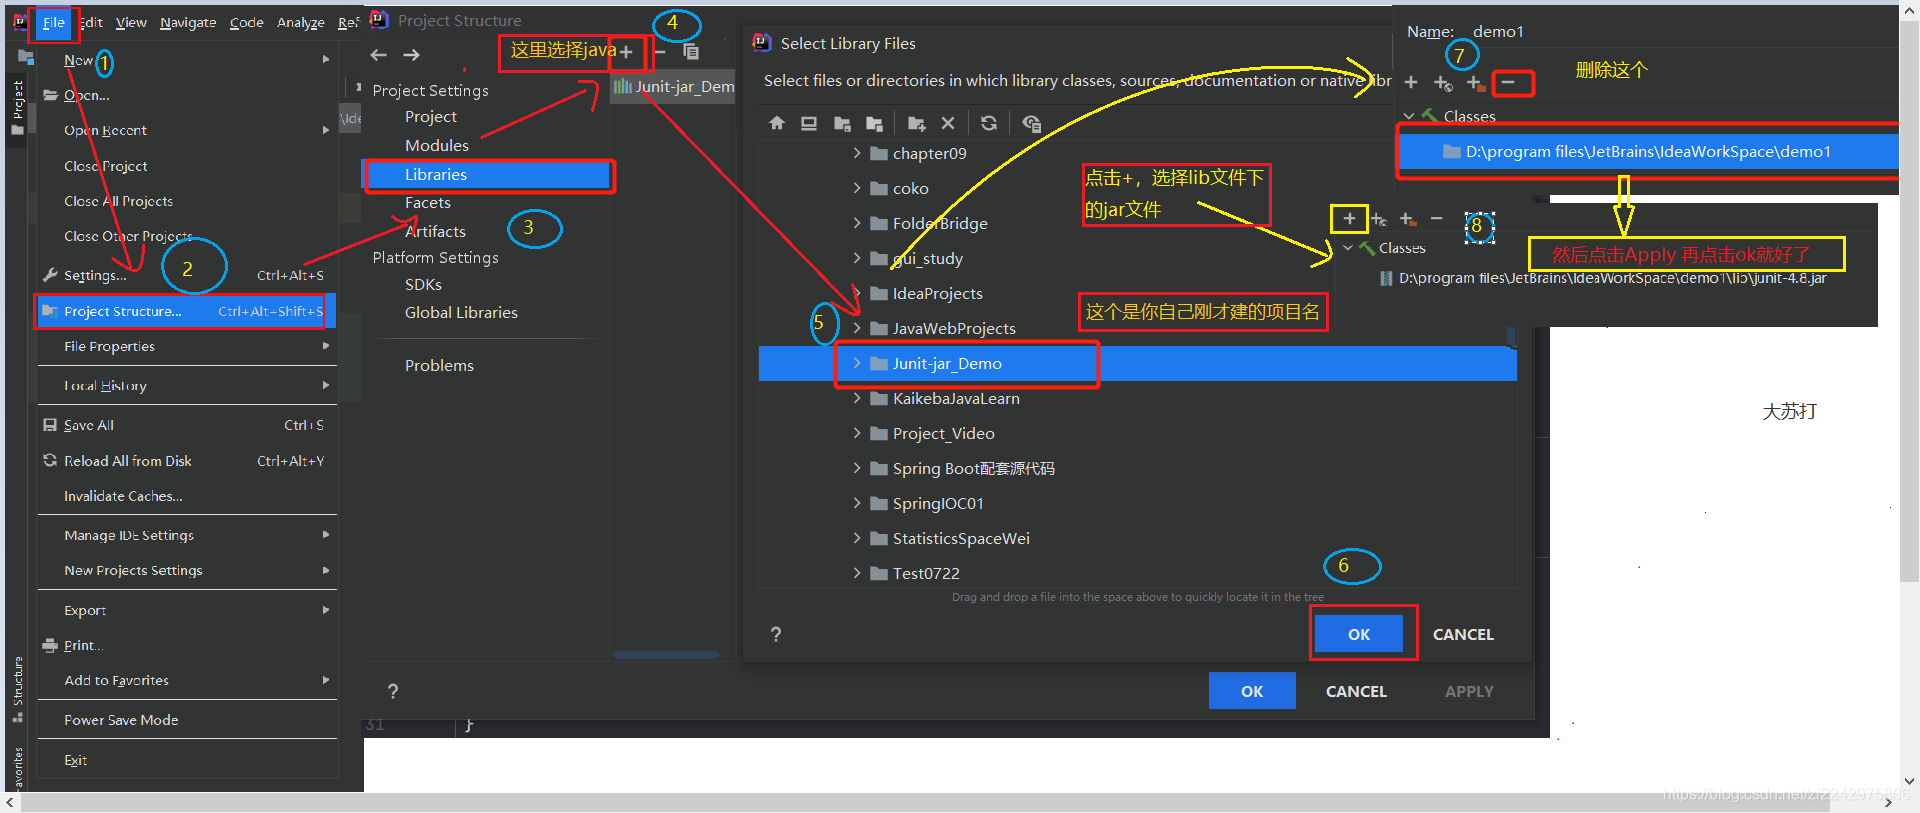Click exclude plus icon above junit-4.8.jar list
Viewport: 1920px width, 813px height.
[1408, 219]
